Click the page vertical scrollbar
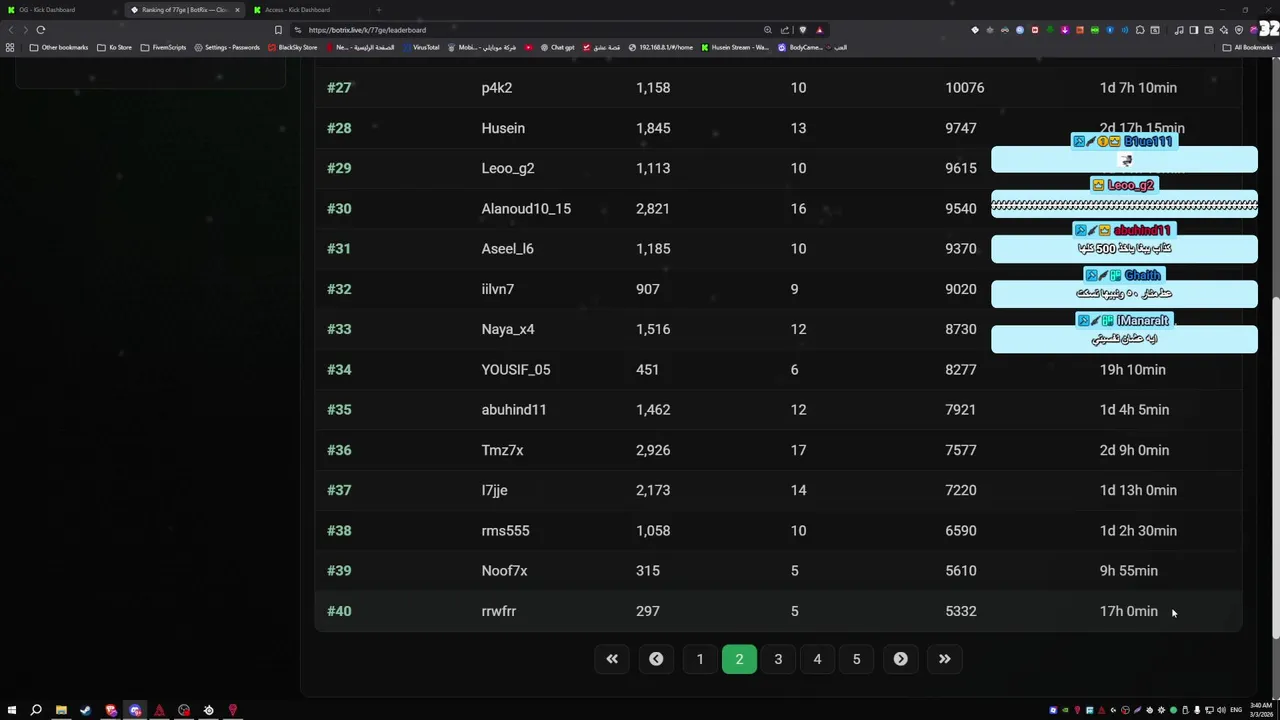This screenshot has width=1280, height=720. click(1275, 470)
